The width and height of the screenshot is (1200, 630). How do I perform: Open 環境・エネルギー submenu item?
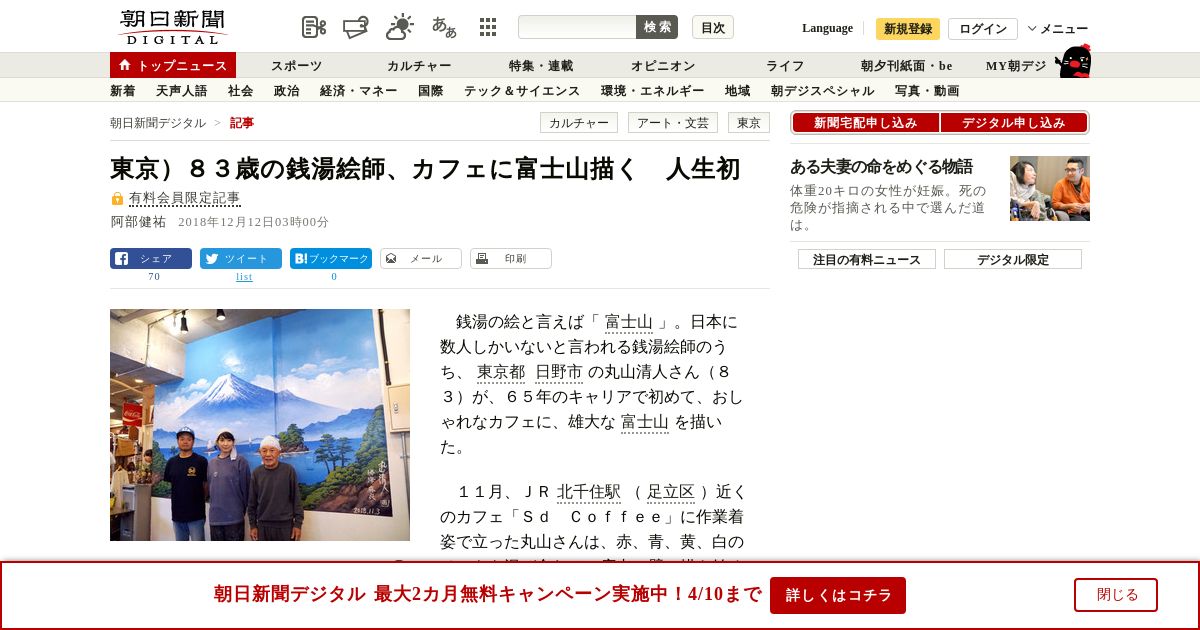click(x=653, y=91)
